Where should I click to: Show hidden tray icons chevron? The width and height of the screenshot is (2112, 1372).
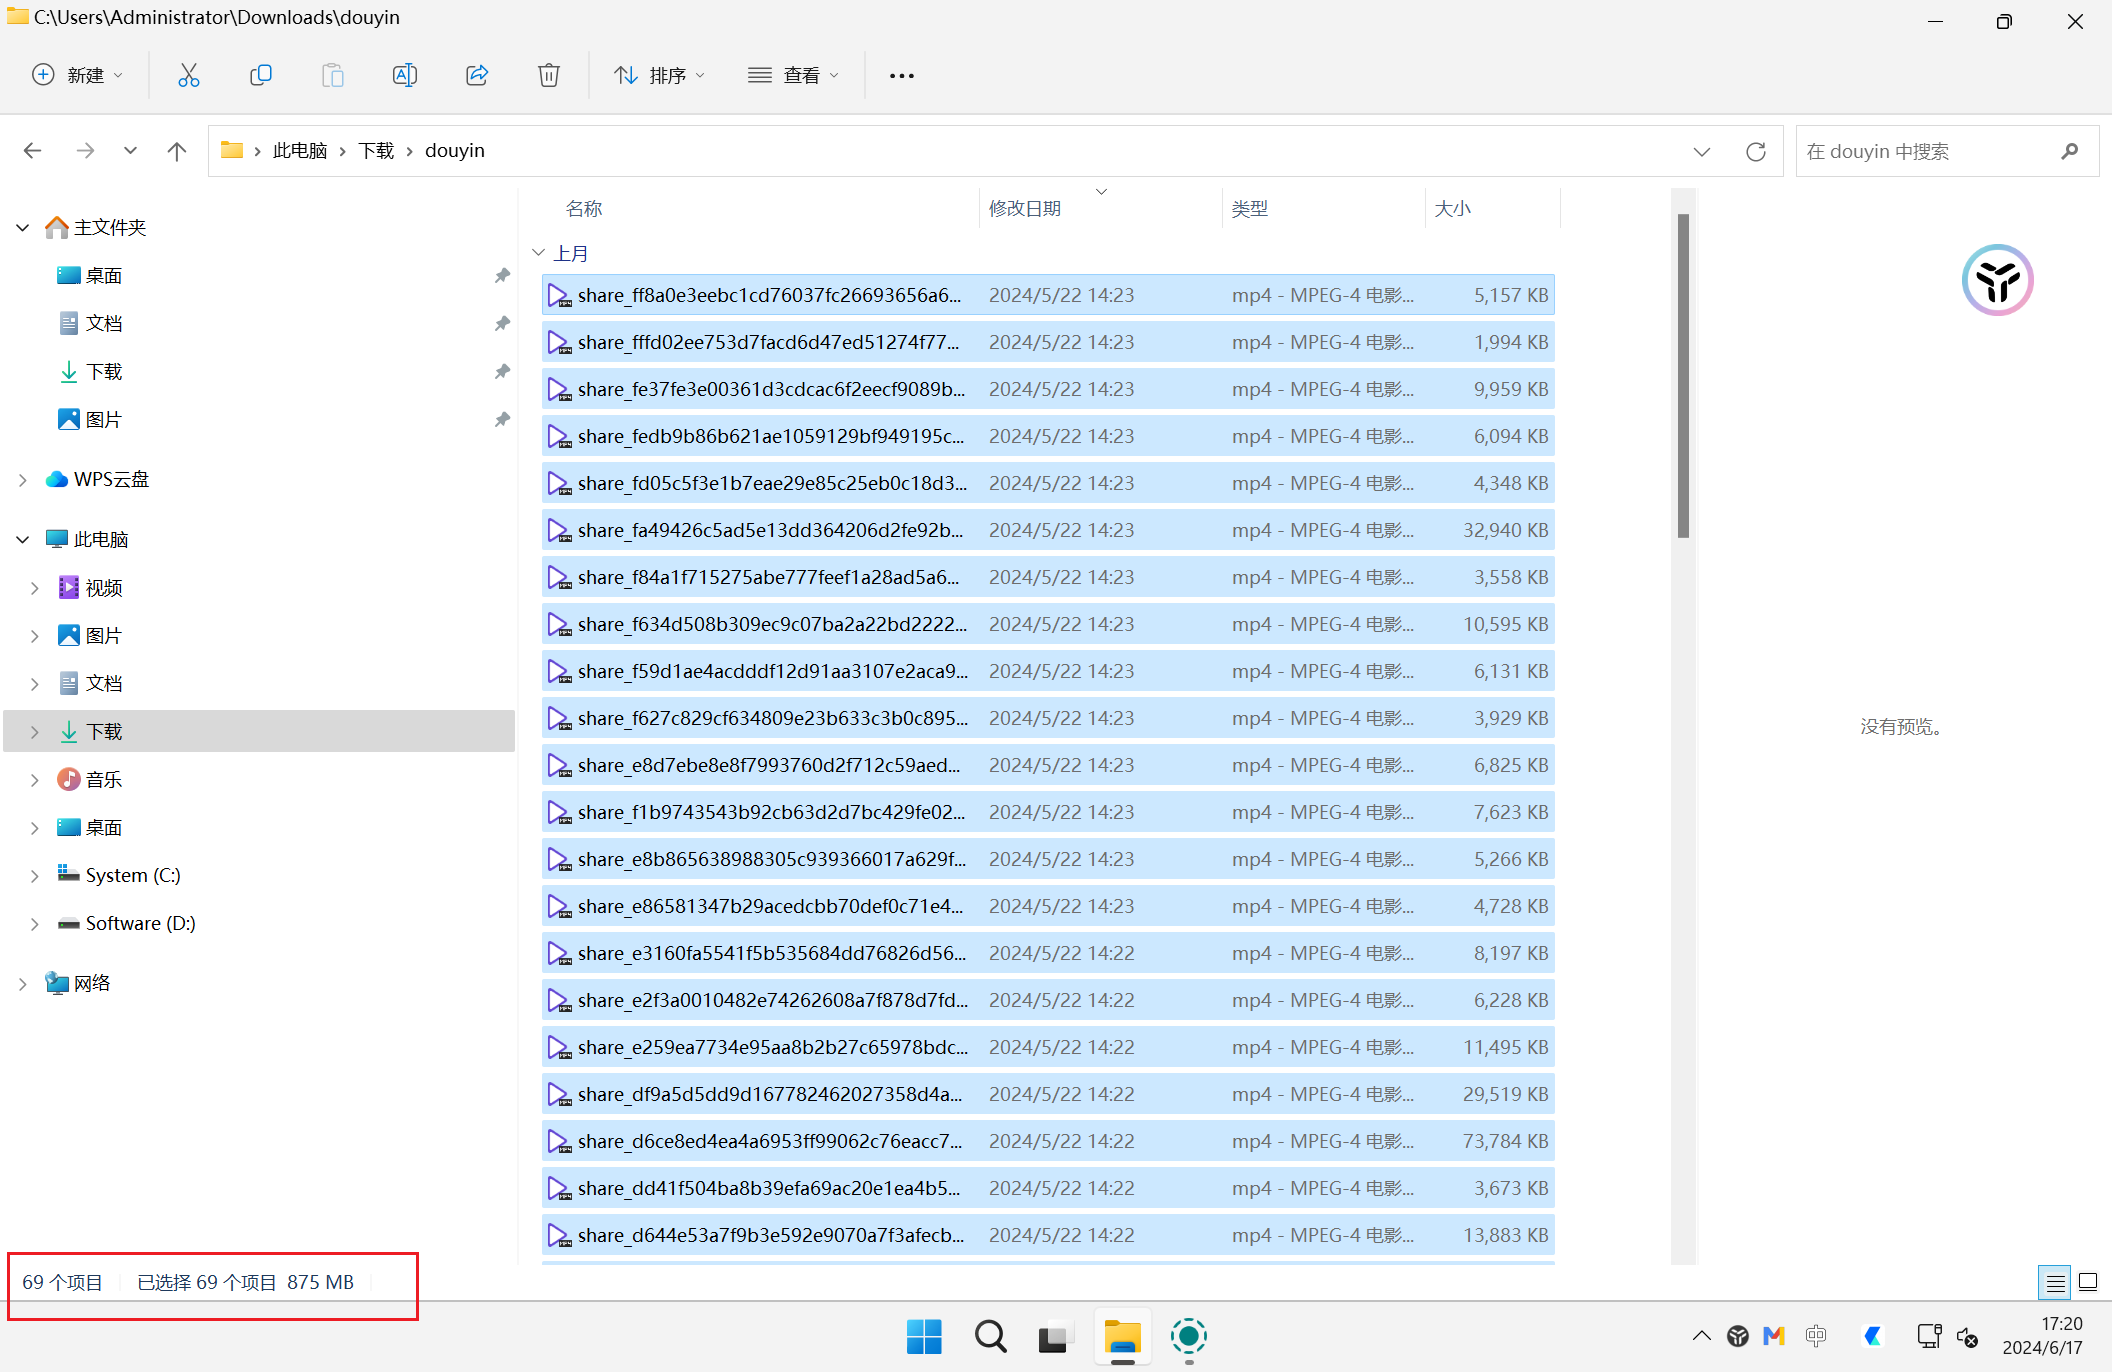(x=1701, y=1336)
